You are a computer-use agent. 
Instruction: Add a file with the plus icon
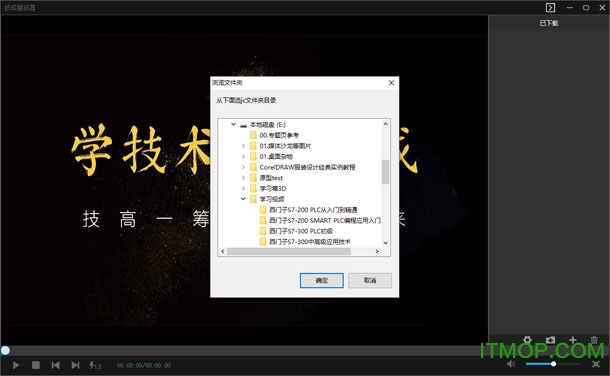[573, 340]
